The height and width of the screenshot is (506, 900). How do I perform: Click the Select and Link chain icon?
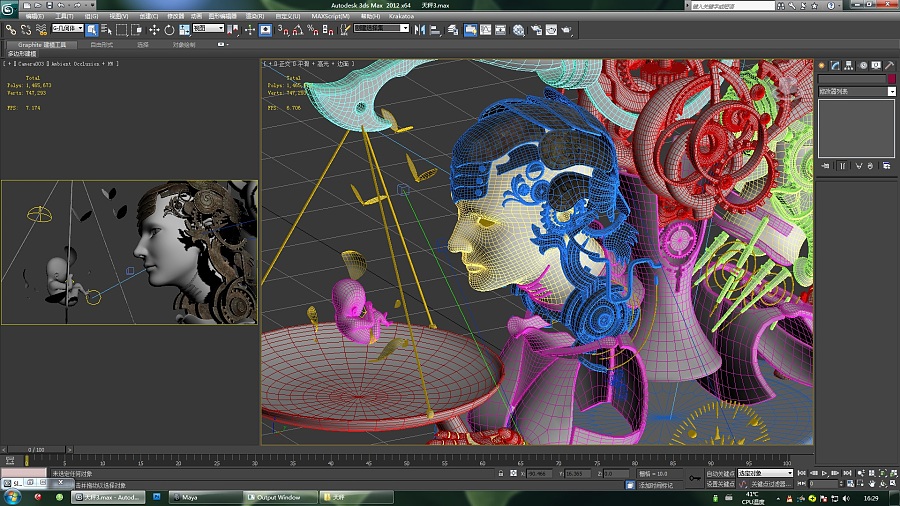pos(11,29)
